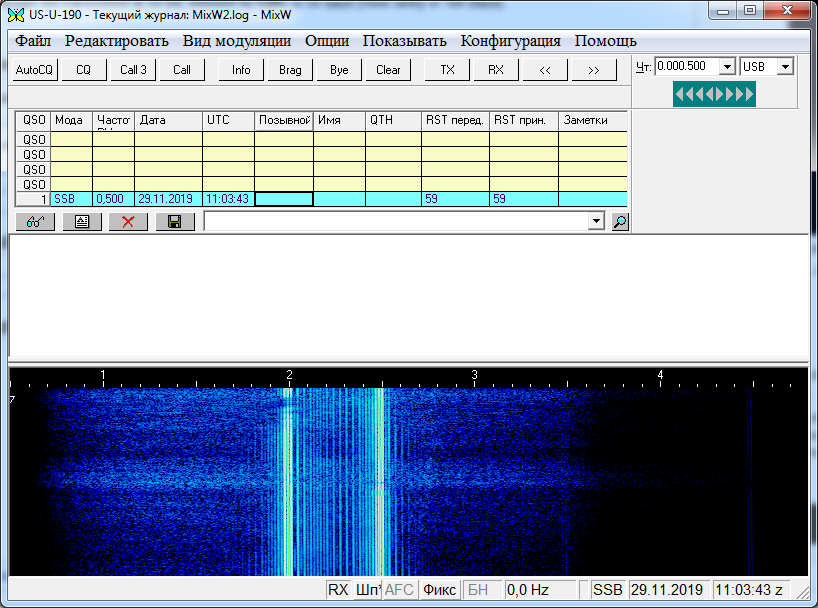The width and height of the screenshot is (818, 608).
Task: Click the text box beside the save icon
Action: pos(396,221)
